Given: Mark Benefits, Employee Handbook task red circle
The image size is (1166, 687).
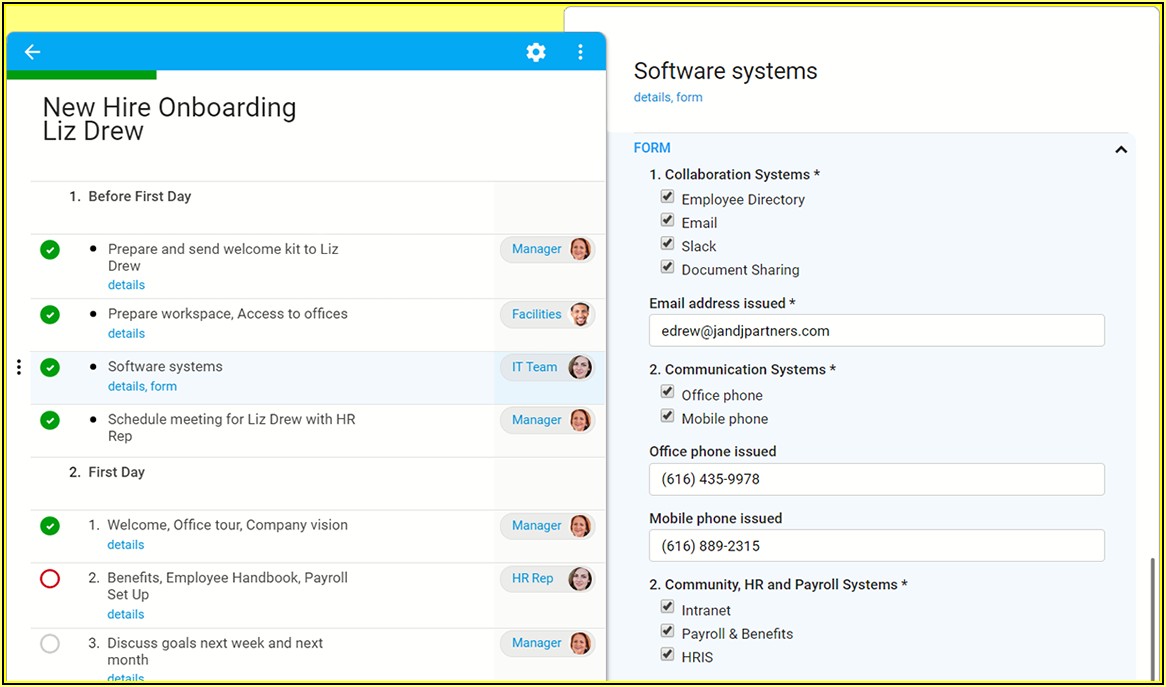Looking at the screenshot, I should click(50, 579).
